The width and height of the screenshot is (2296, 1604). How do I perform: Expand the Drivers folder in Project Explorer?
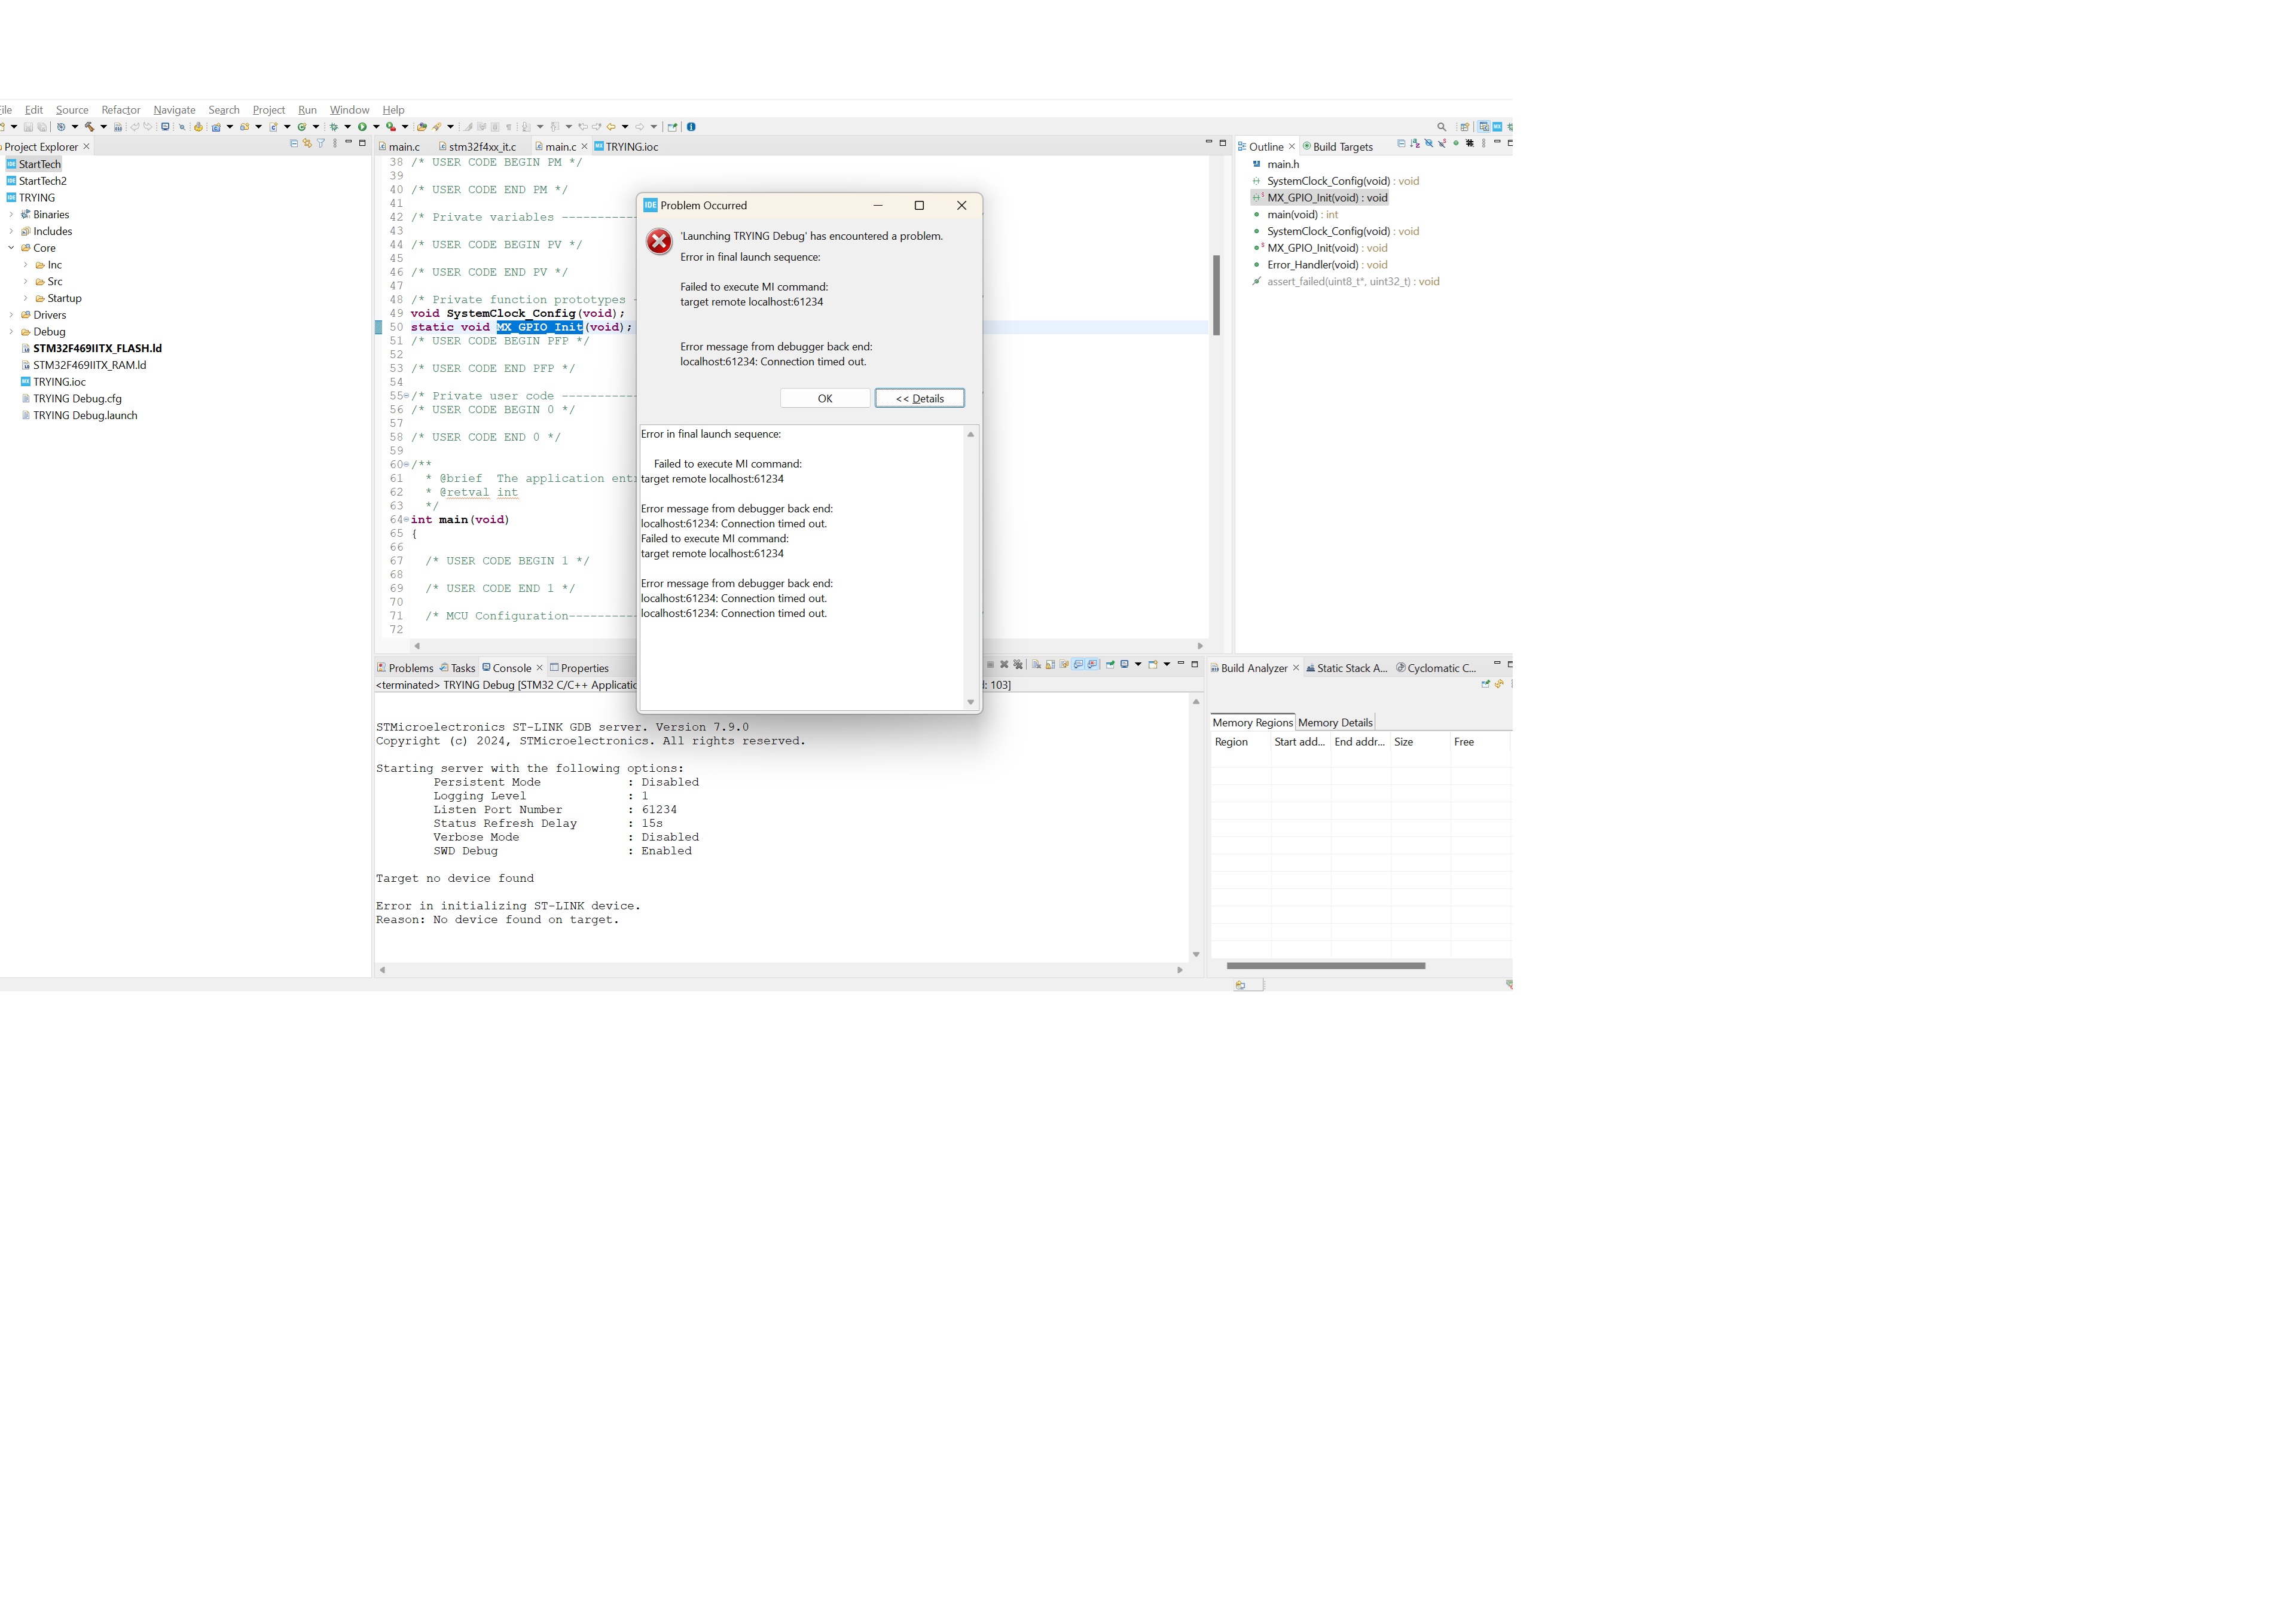(11, 314)
